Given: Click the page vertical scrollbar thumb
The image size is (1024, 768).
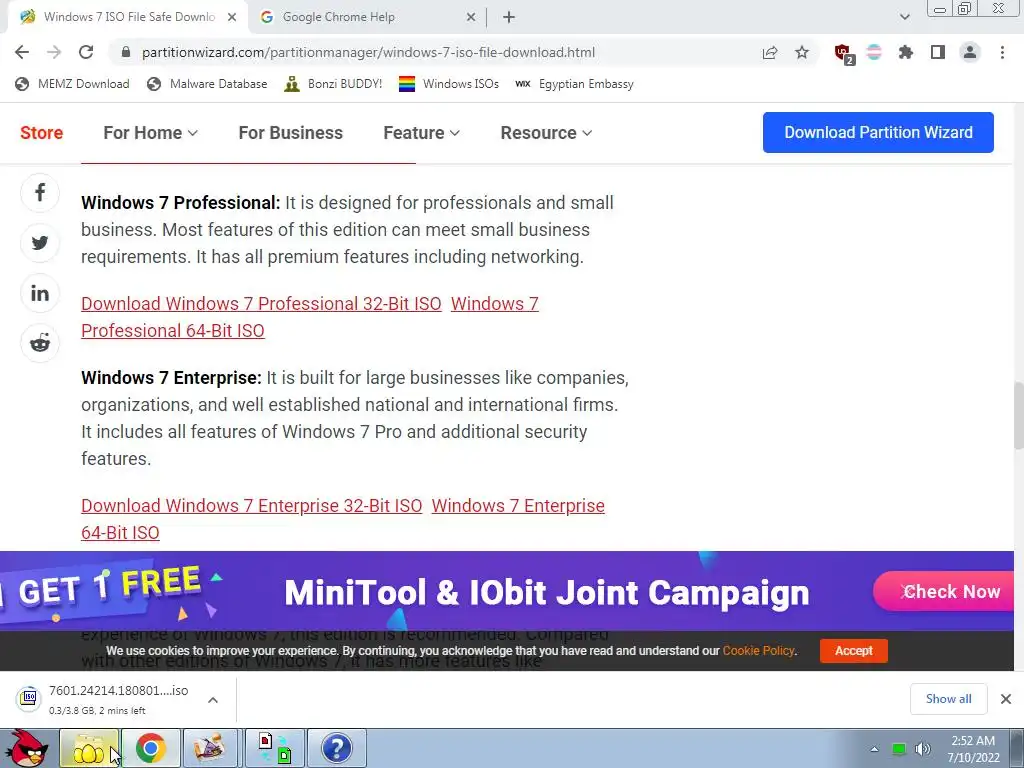Looking at the screenshot, I should 1019,415.
